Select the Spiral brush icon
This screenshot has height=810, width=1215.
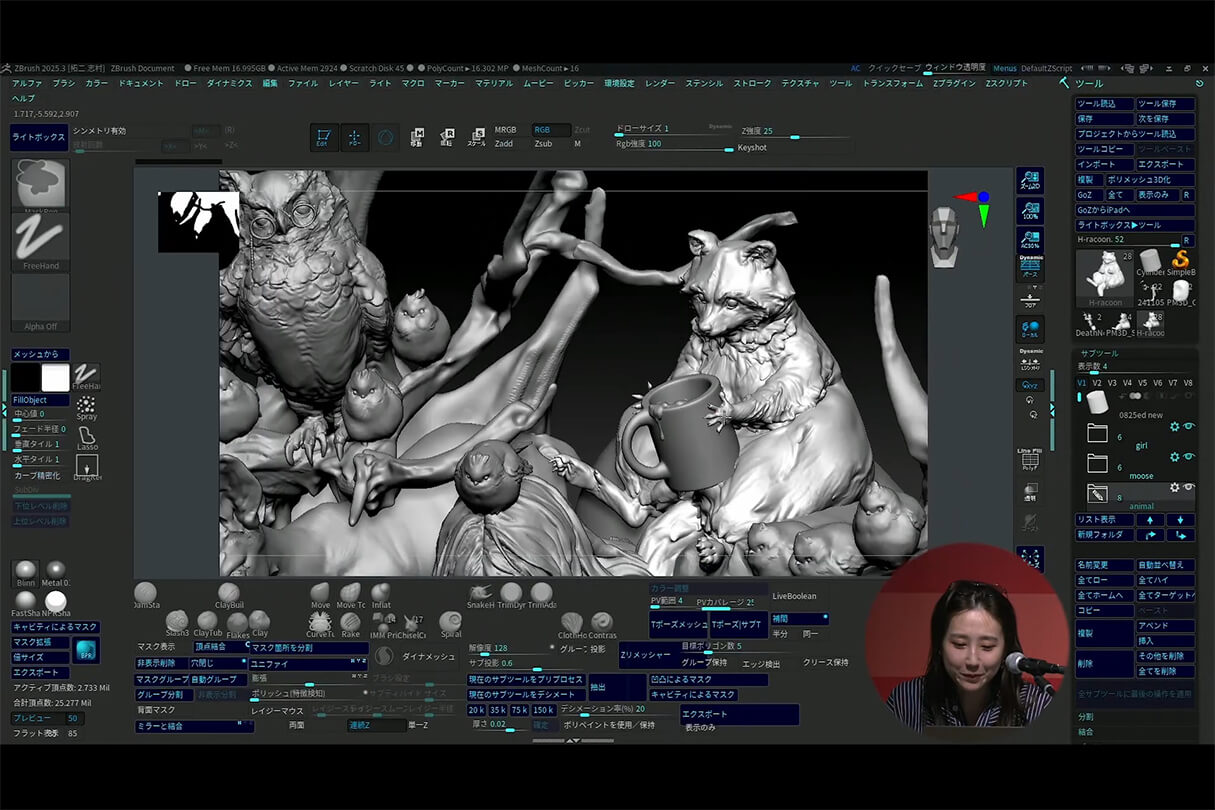(451, 622)
